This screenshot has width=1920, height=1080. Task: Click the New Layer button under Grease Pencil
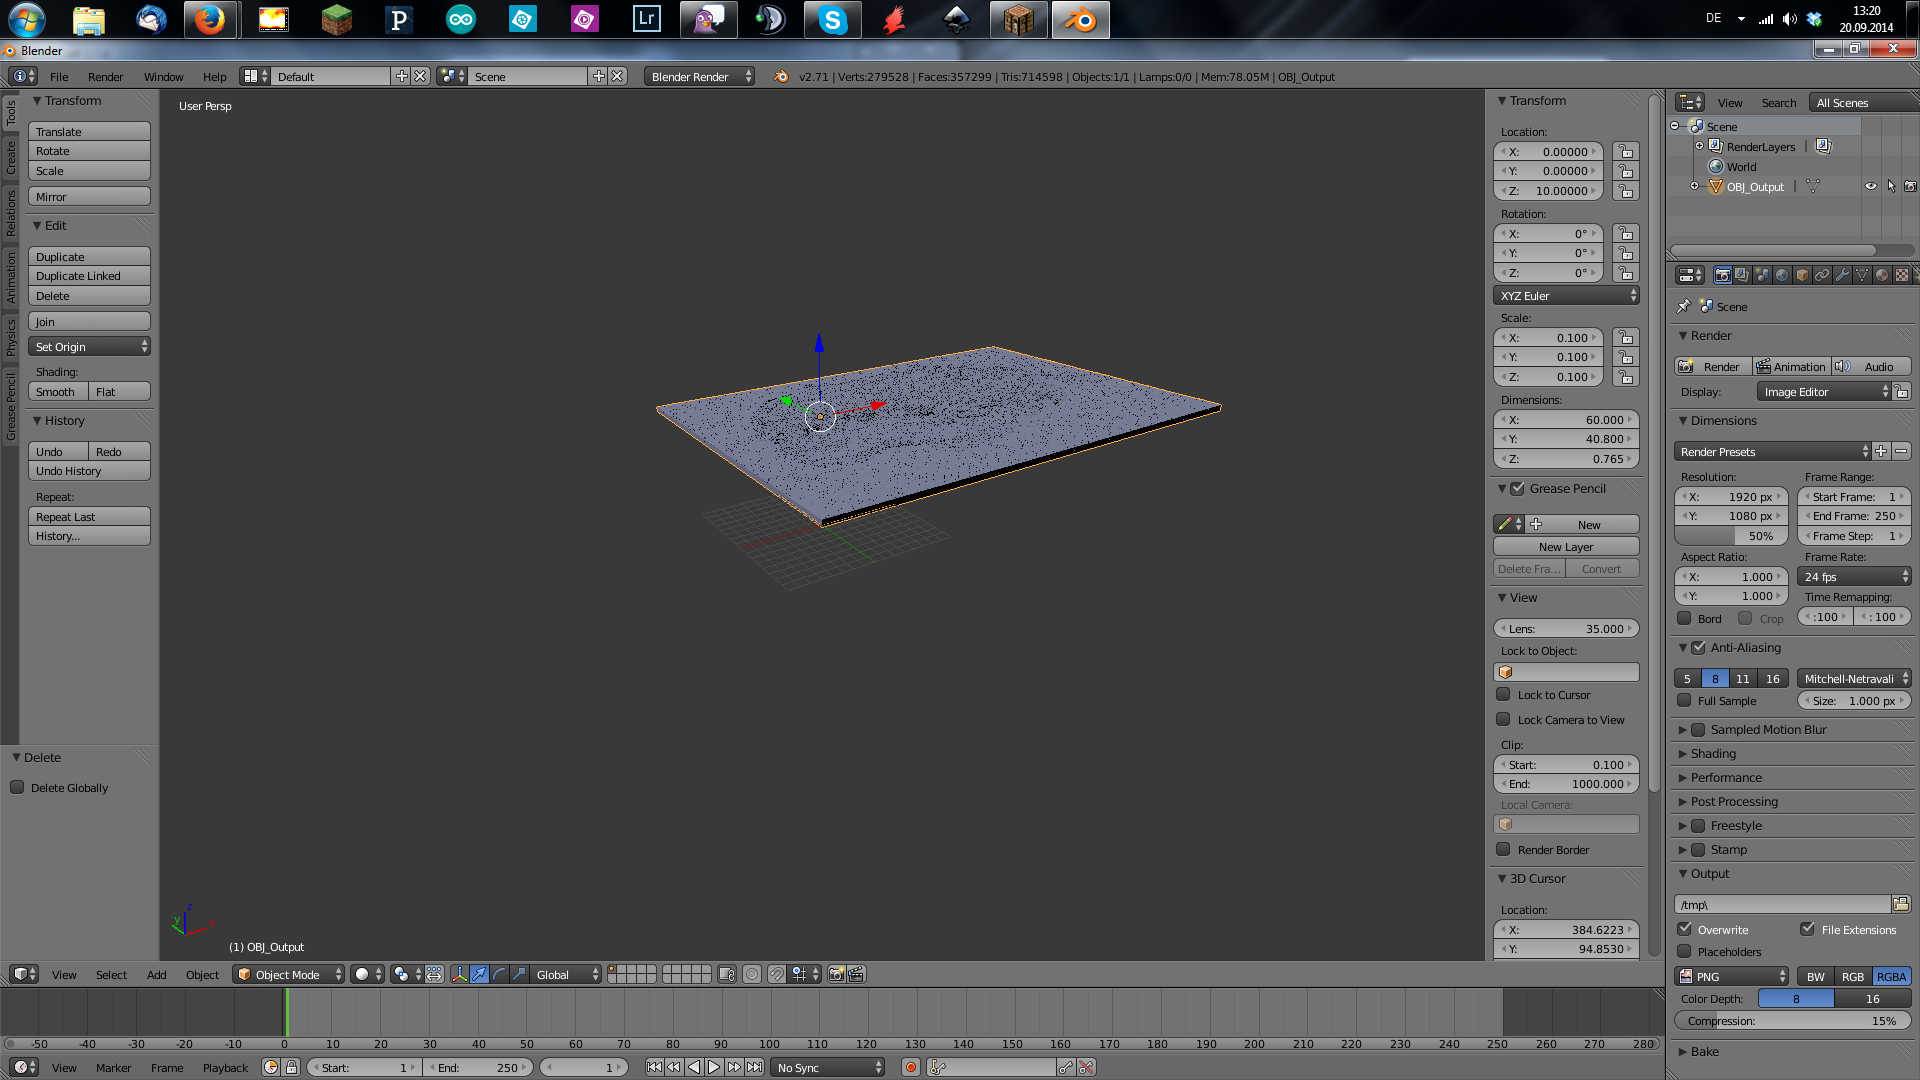tap(1565, 547)
